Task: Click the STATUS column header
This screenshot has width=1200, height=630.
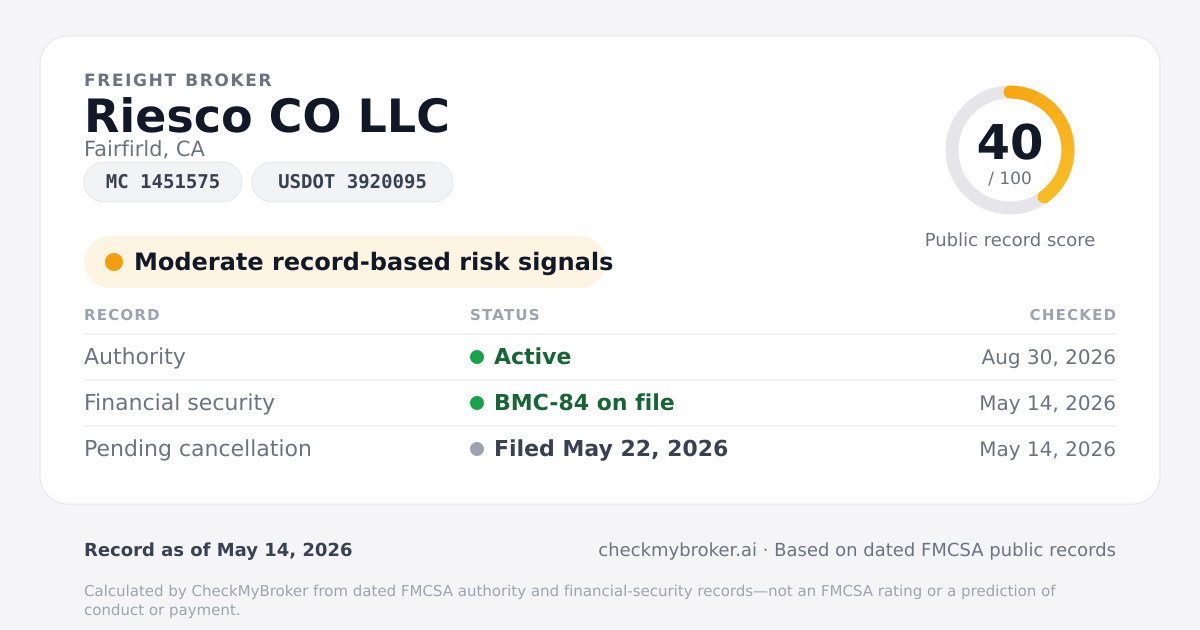Action: coord(505,315)
